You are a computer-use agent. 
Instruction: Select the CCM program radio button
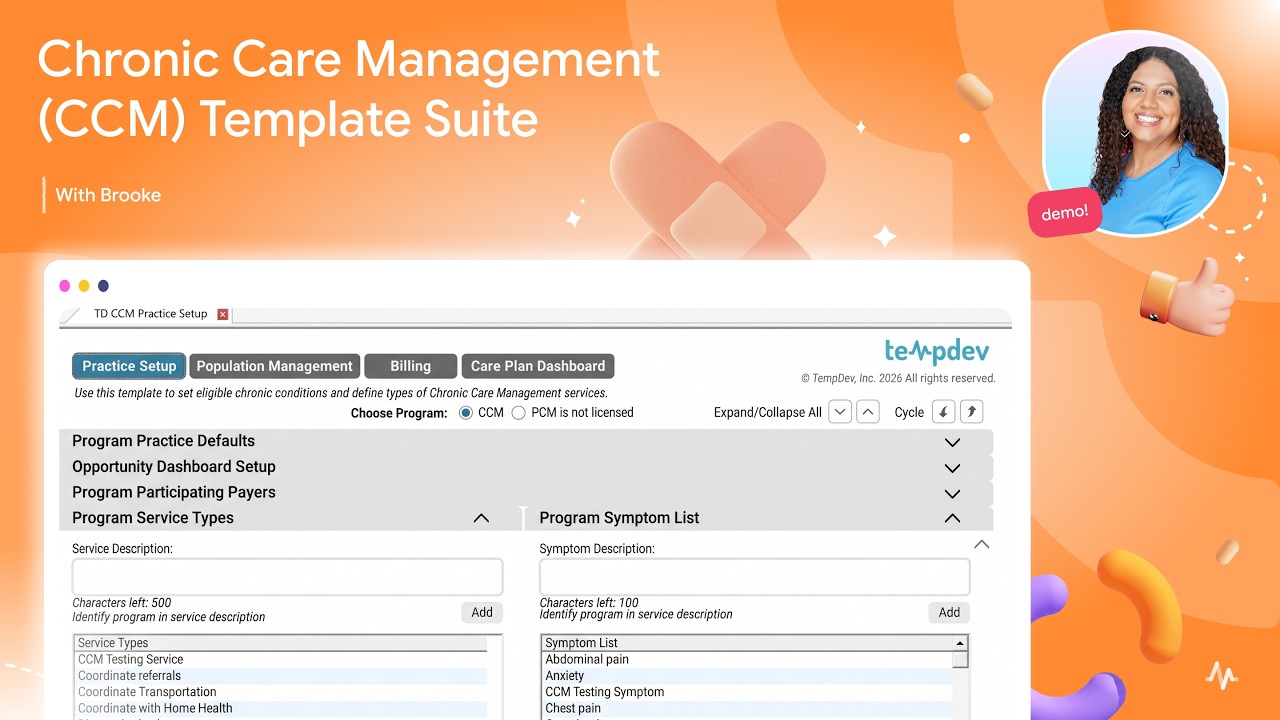[466, 412]
